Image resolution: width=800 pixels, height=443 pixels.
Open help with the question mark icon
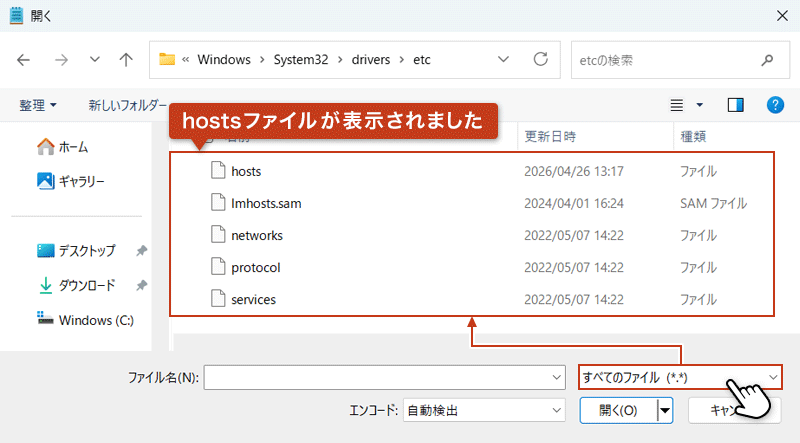coord(775,105)
